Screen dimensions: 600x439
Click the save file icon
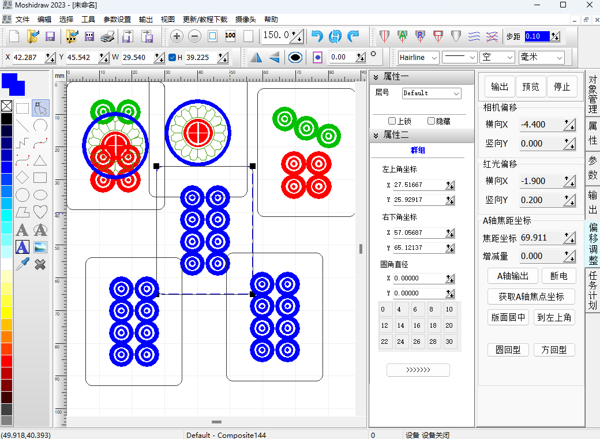[49, 37]
